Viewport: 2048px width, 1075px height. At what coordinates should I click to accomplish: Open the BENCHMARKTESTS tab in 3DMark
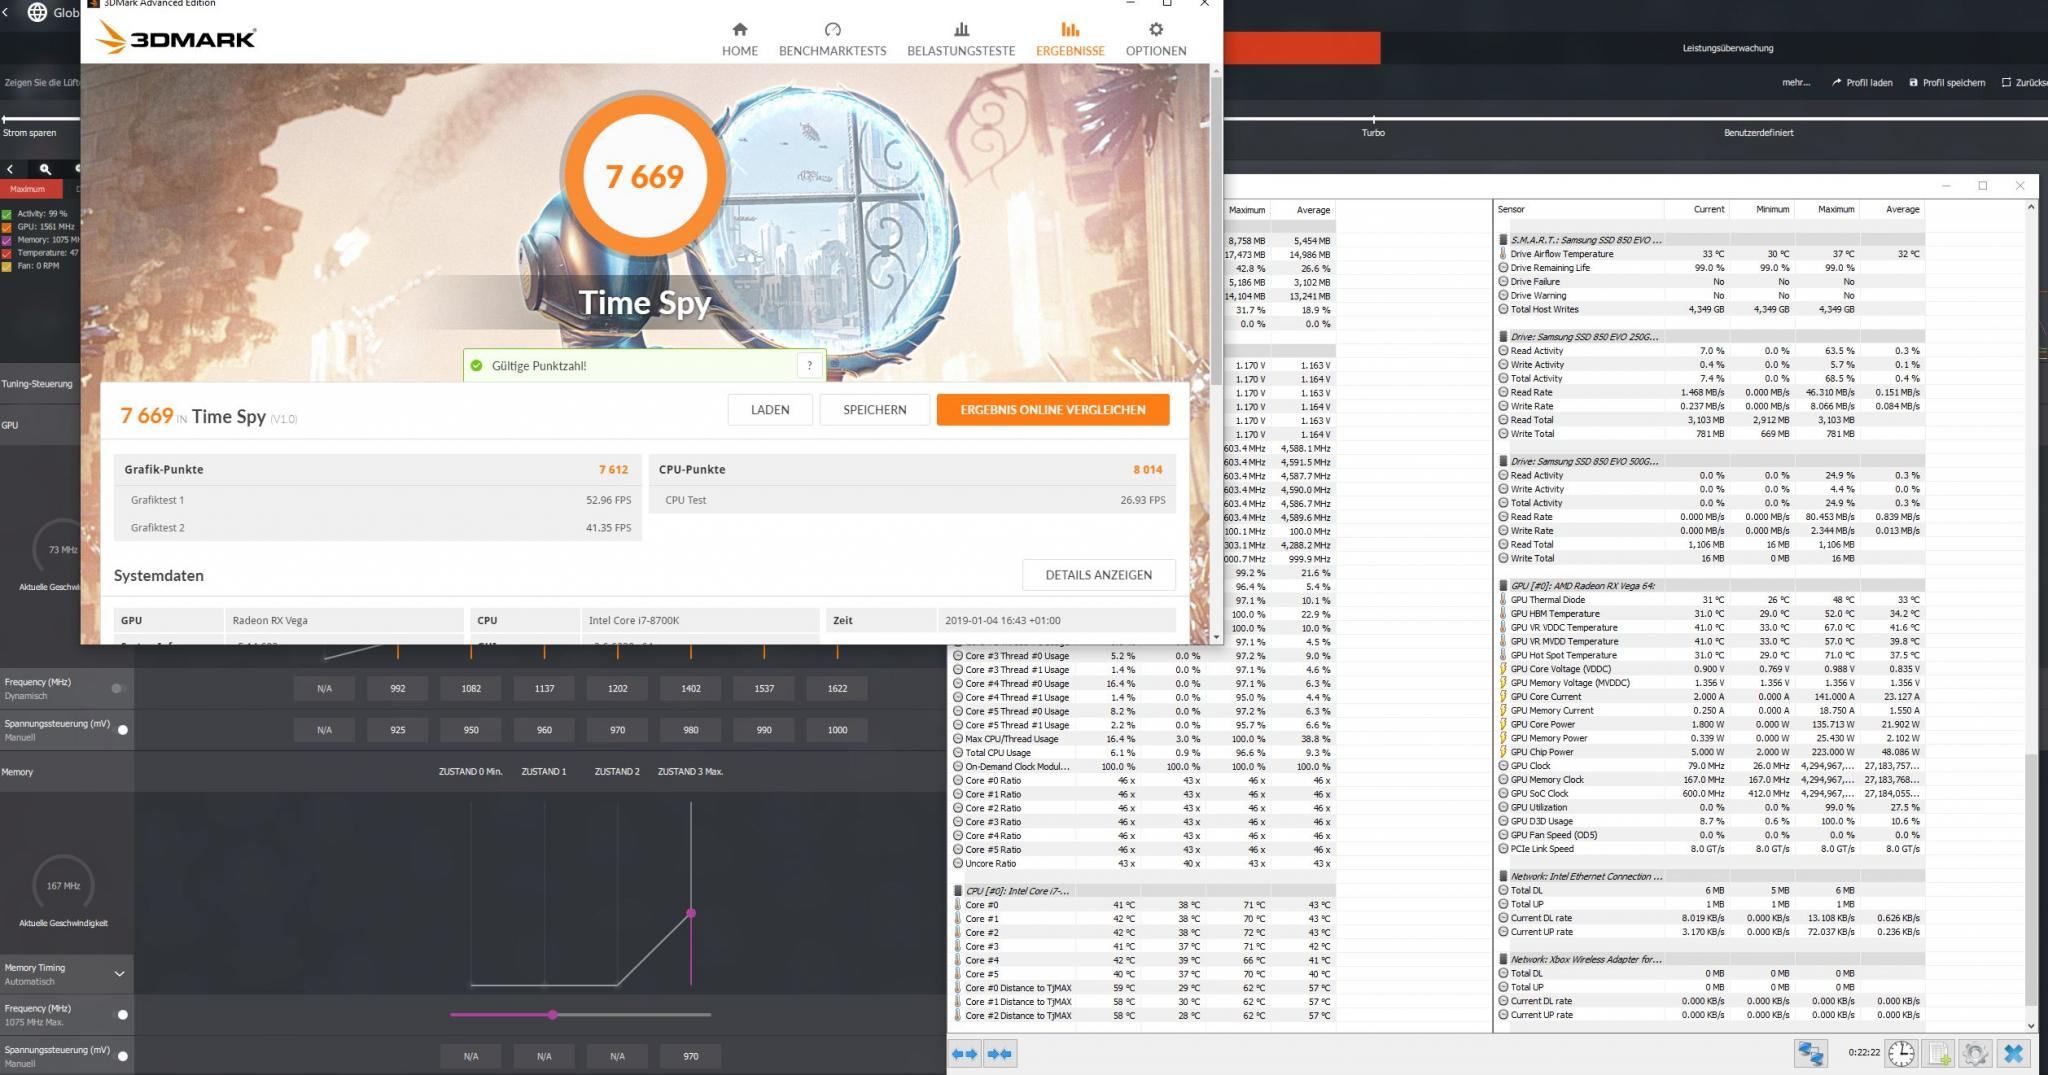[832, 39]
